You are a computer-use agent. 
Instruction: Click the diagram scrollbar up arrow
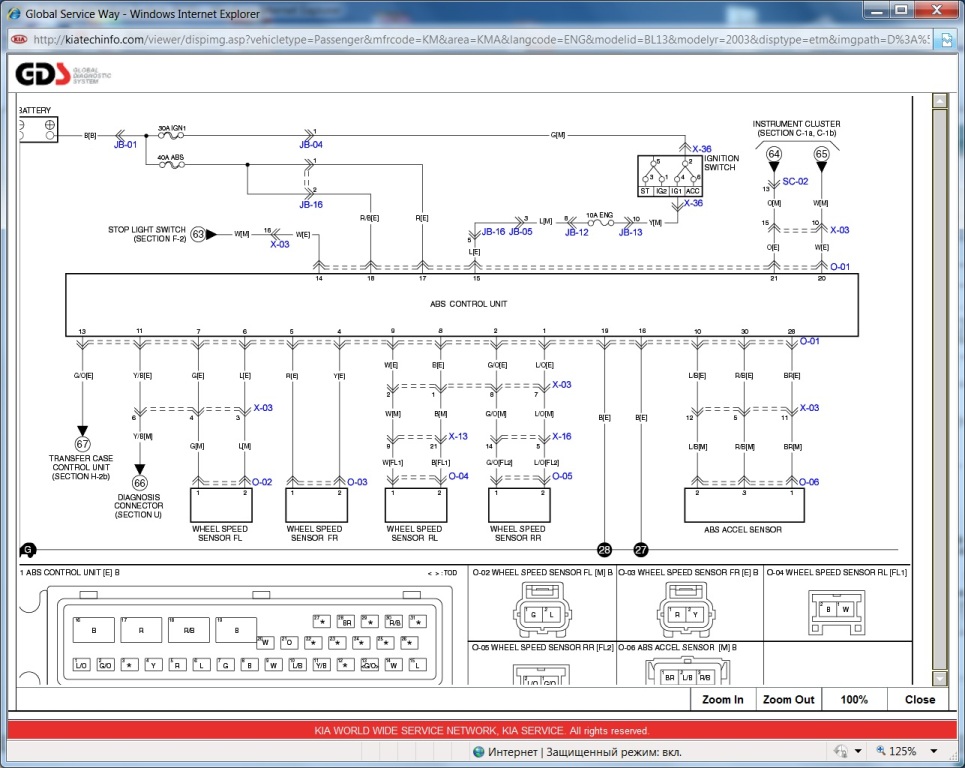coord(939,102)
